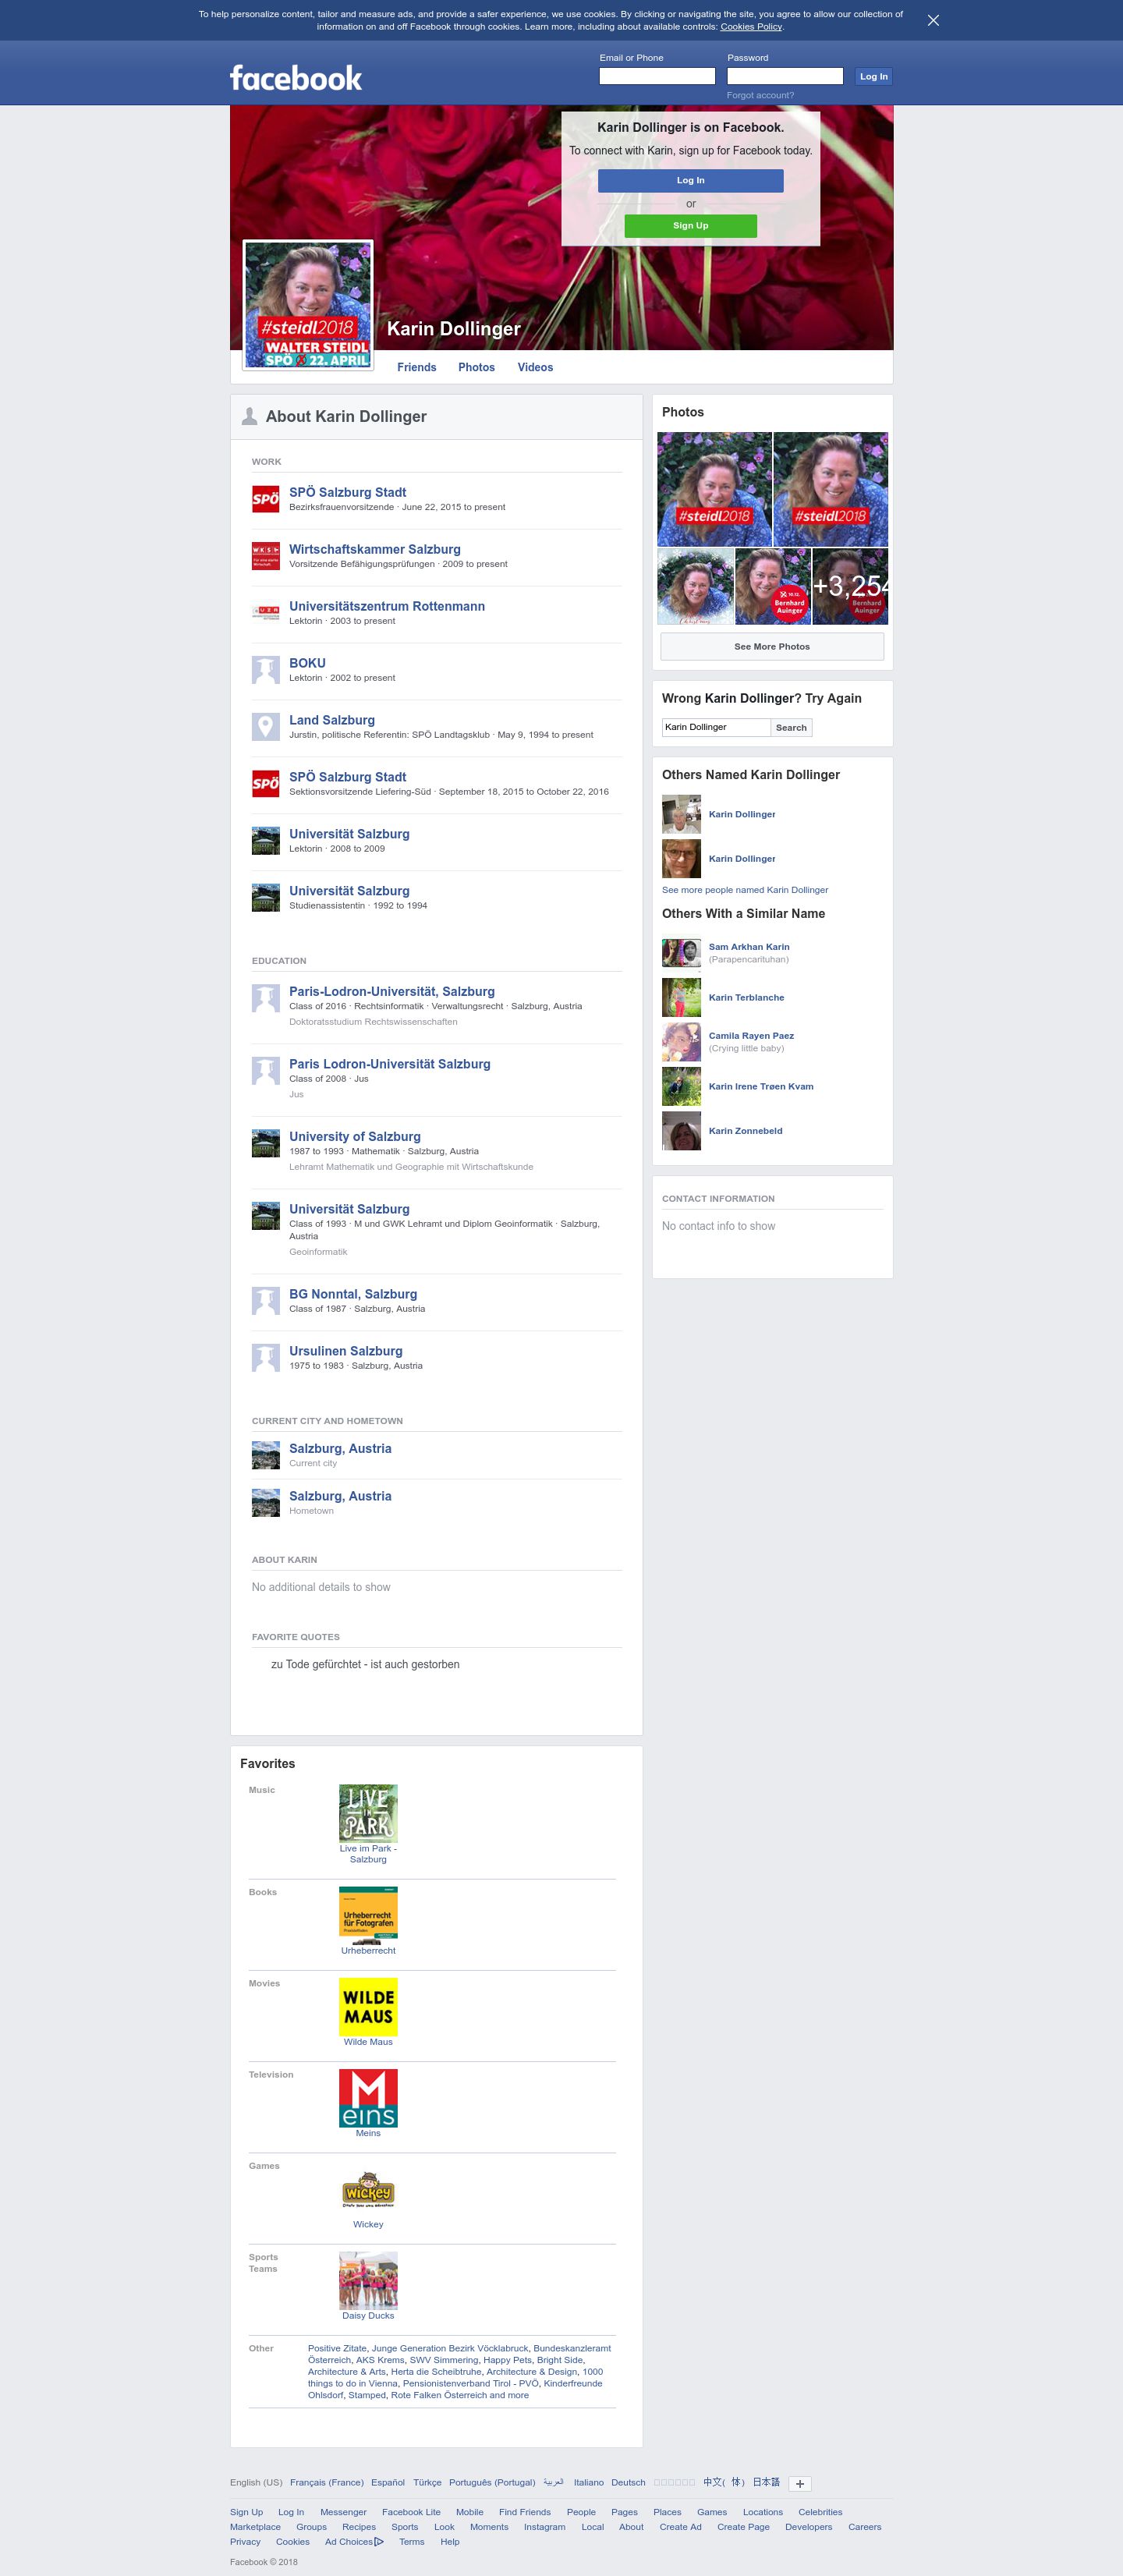Image resolution: width=1123 pixels, height=2576 pixels.
Task: Open the Wilde Maus movie icon
Action: [368, 2007]
